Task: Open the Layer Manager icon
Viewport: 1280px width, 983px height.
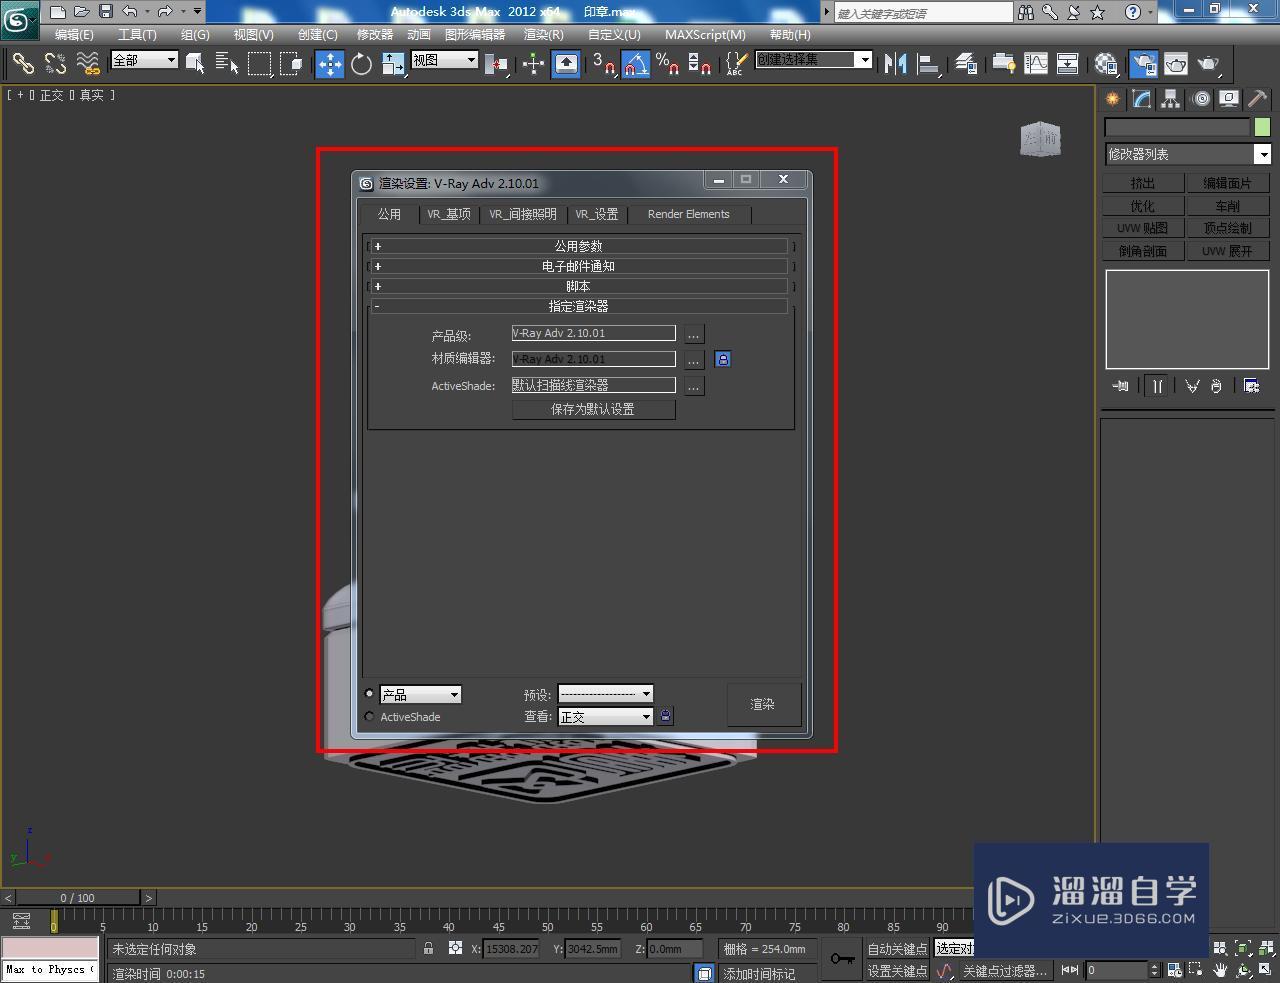Action: [966, 64]
